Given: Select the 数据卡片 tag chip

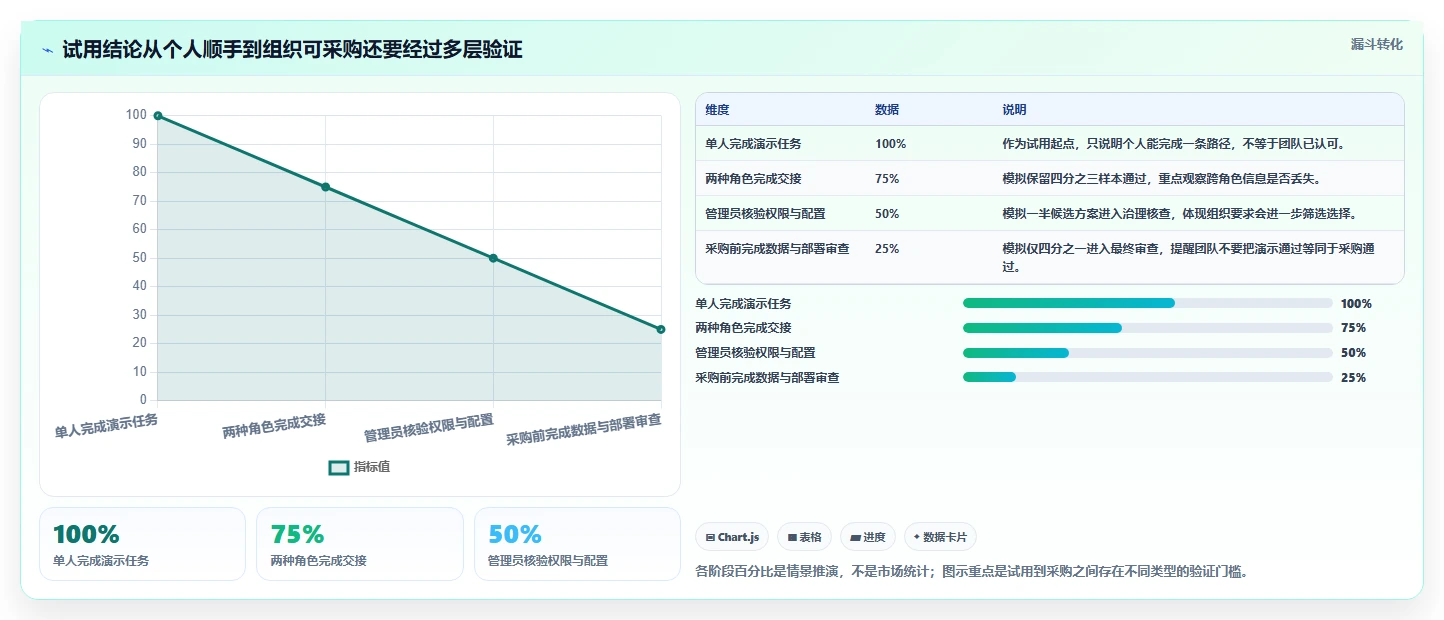Looking at the screenshot, I should [940, 537].
